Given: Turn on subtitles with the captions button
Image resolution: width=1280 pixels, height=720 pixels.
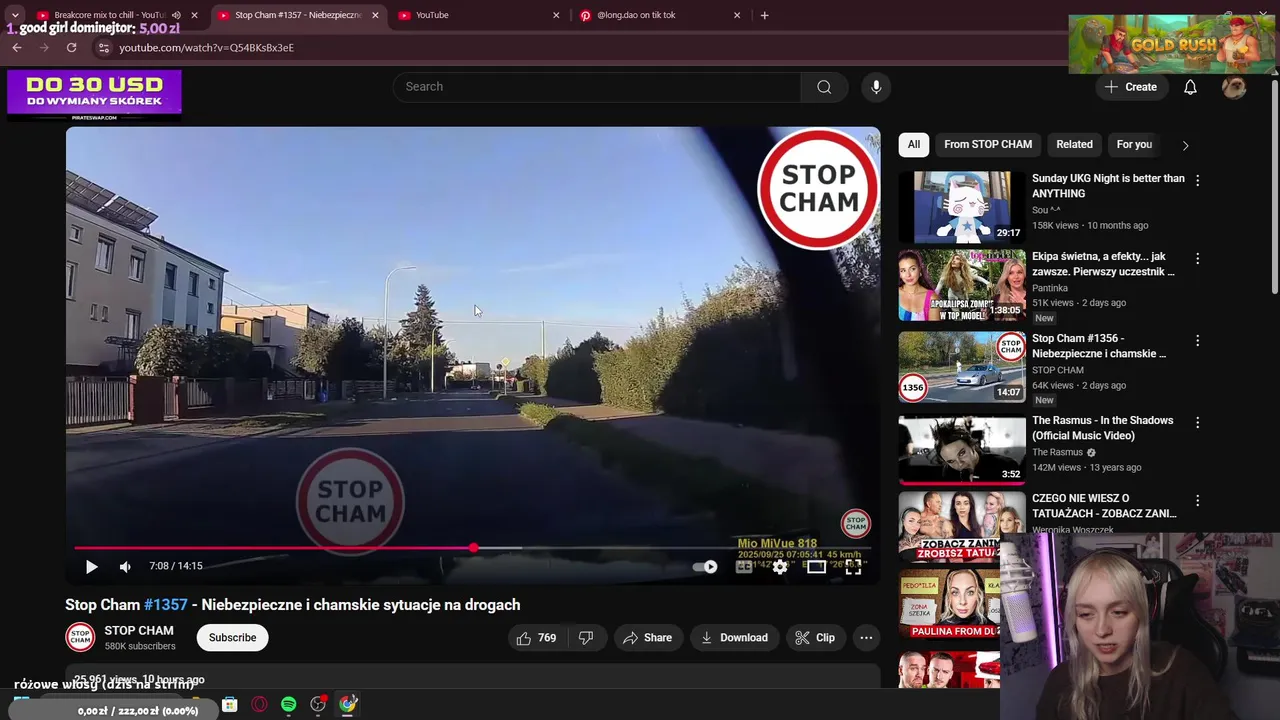Looking at the screenshot, I should pyautogui.click(x=744, y=567).
